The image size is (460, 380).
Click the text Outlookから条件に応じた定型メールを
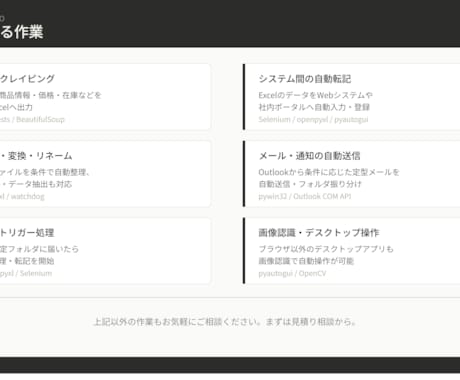(x=329, y=172)
